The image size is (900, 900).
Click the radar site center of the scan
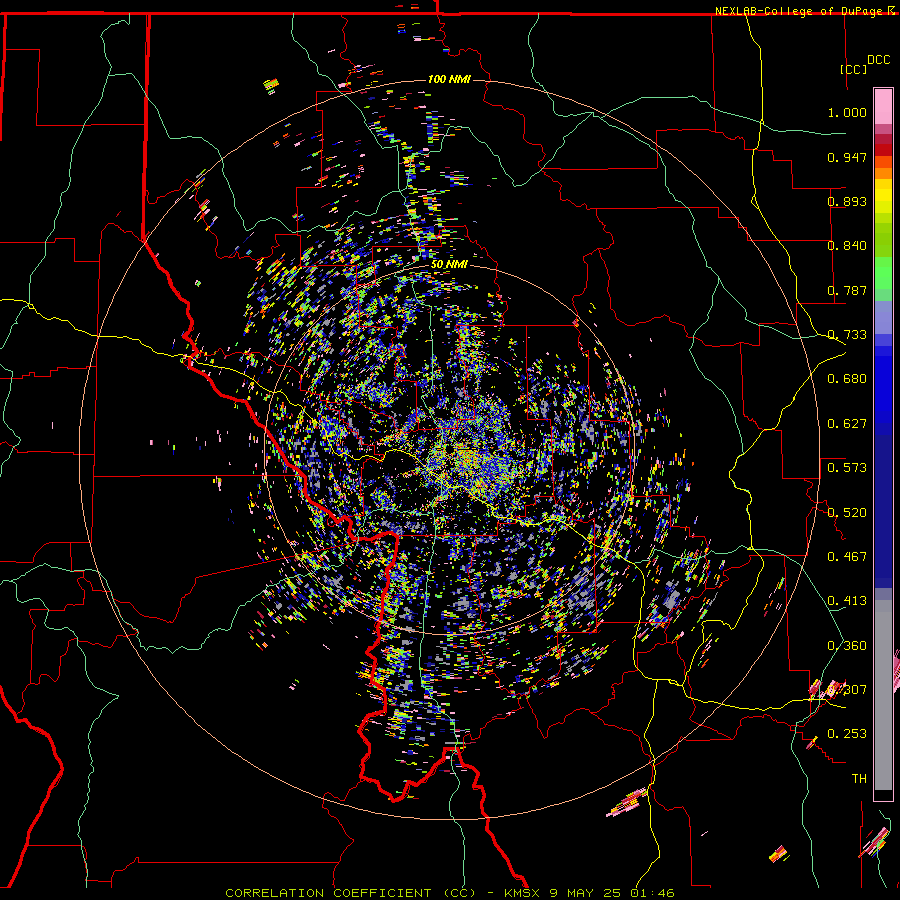pos(449,450)
